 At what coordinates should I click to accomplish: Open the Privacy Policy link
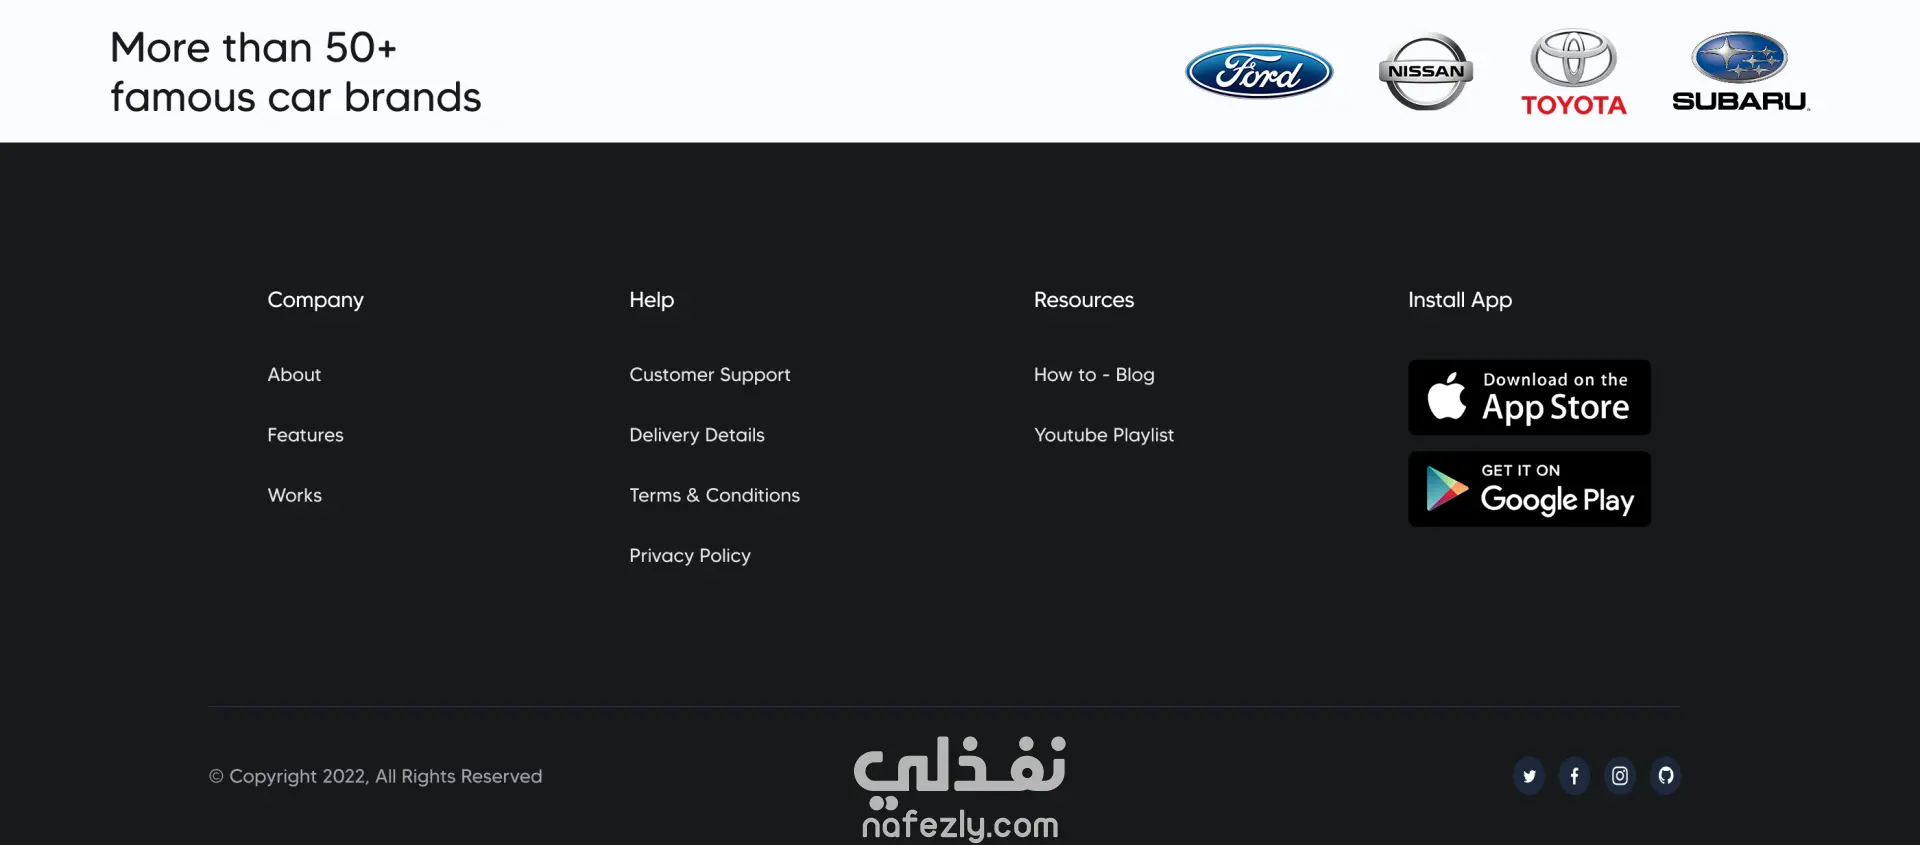(690, 556)
